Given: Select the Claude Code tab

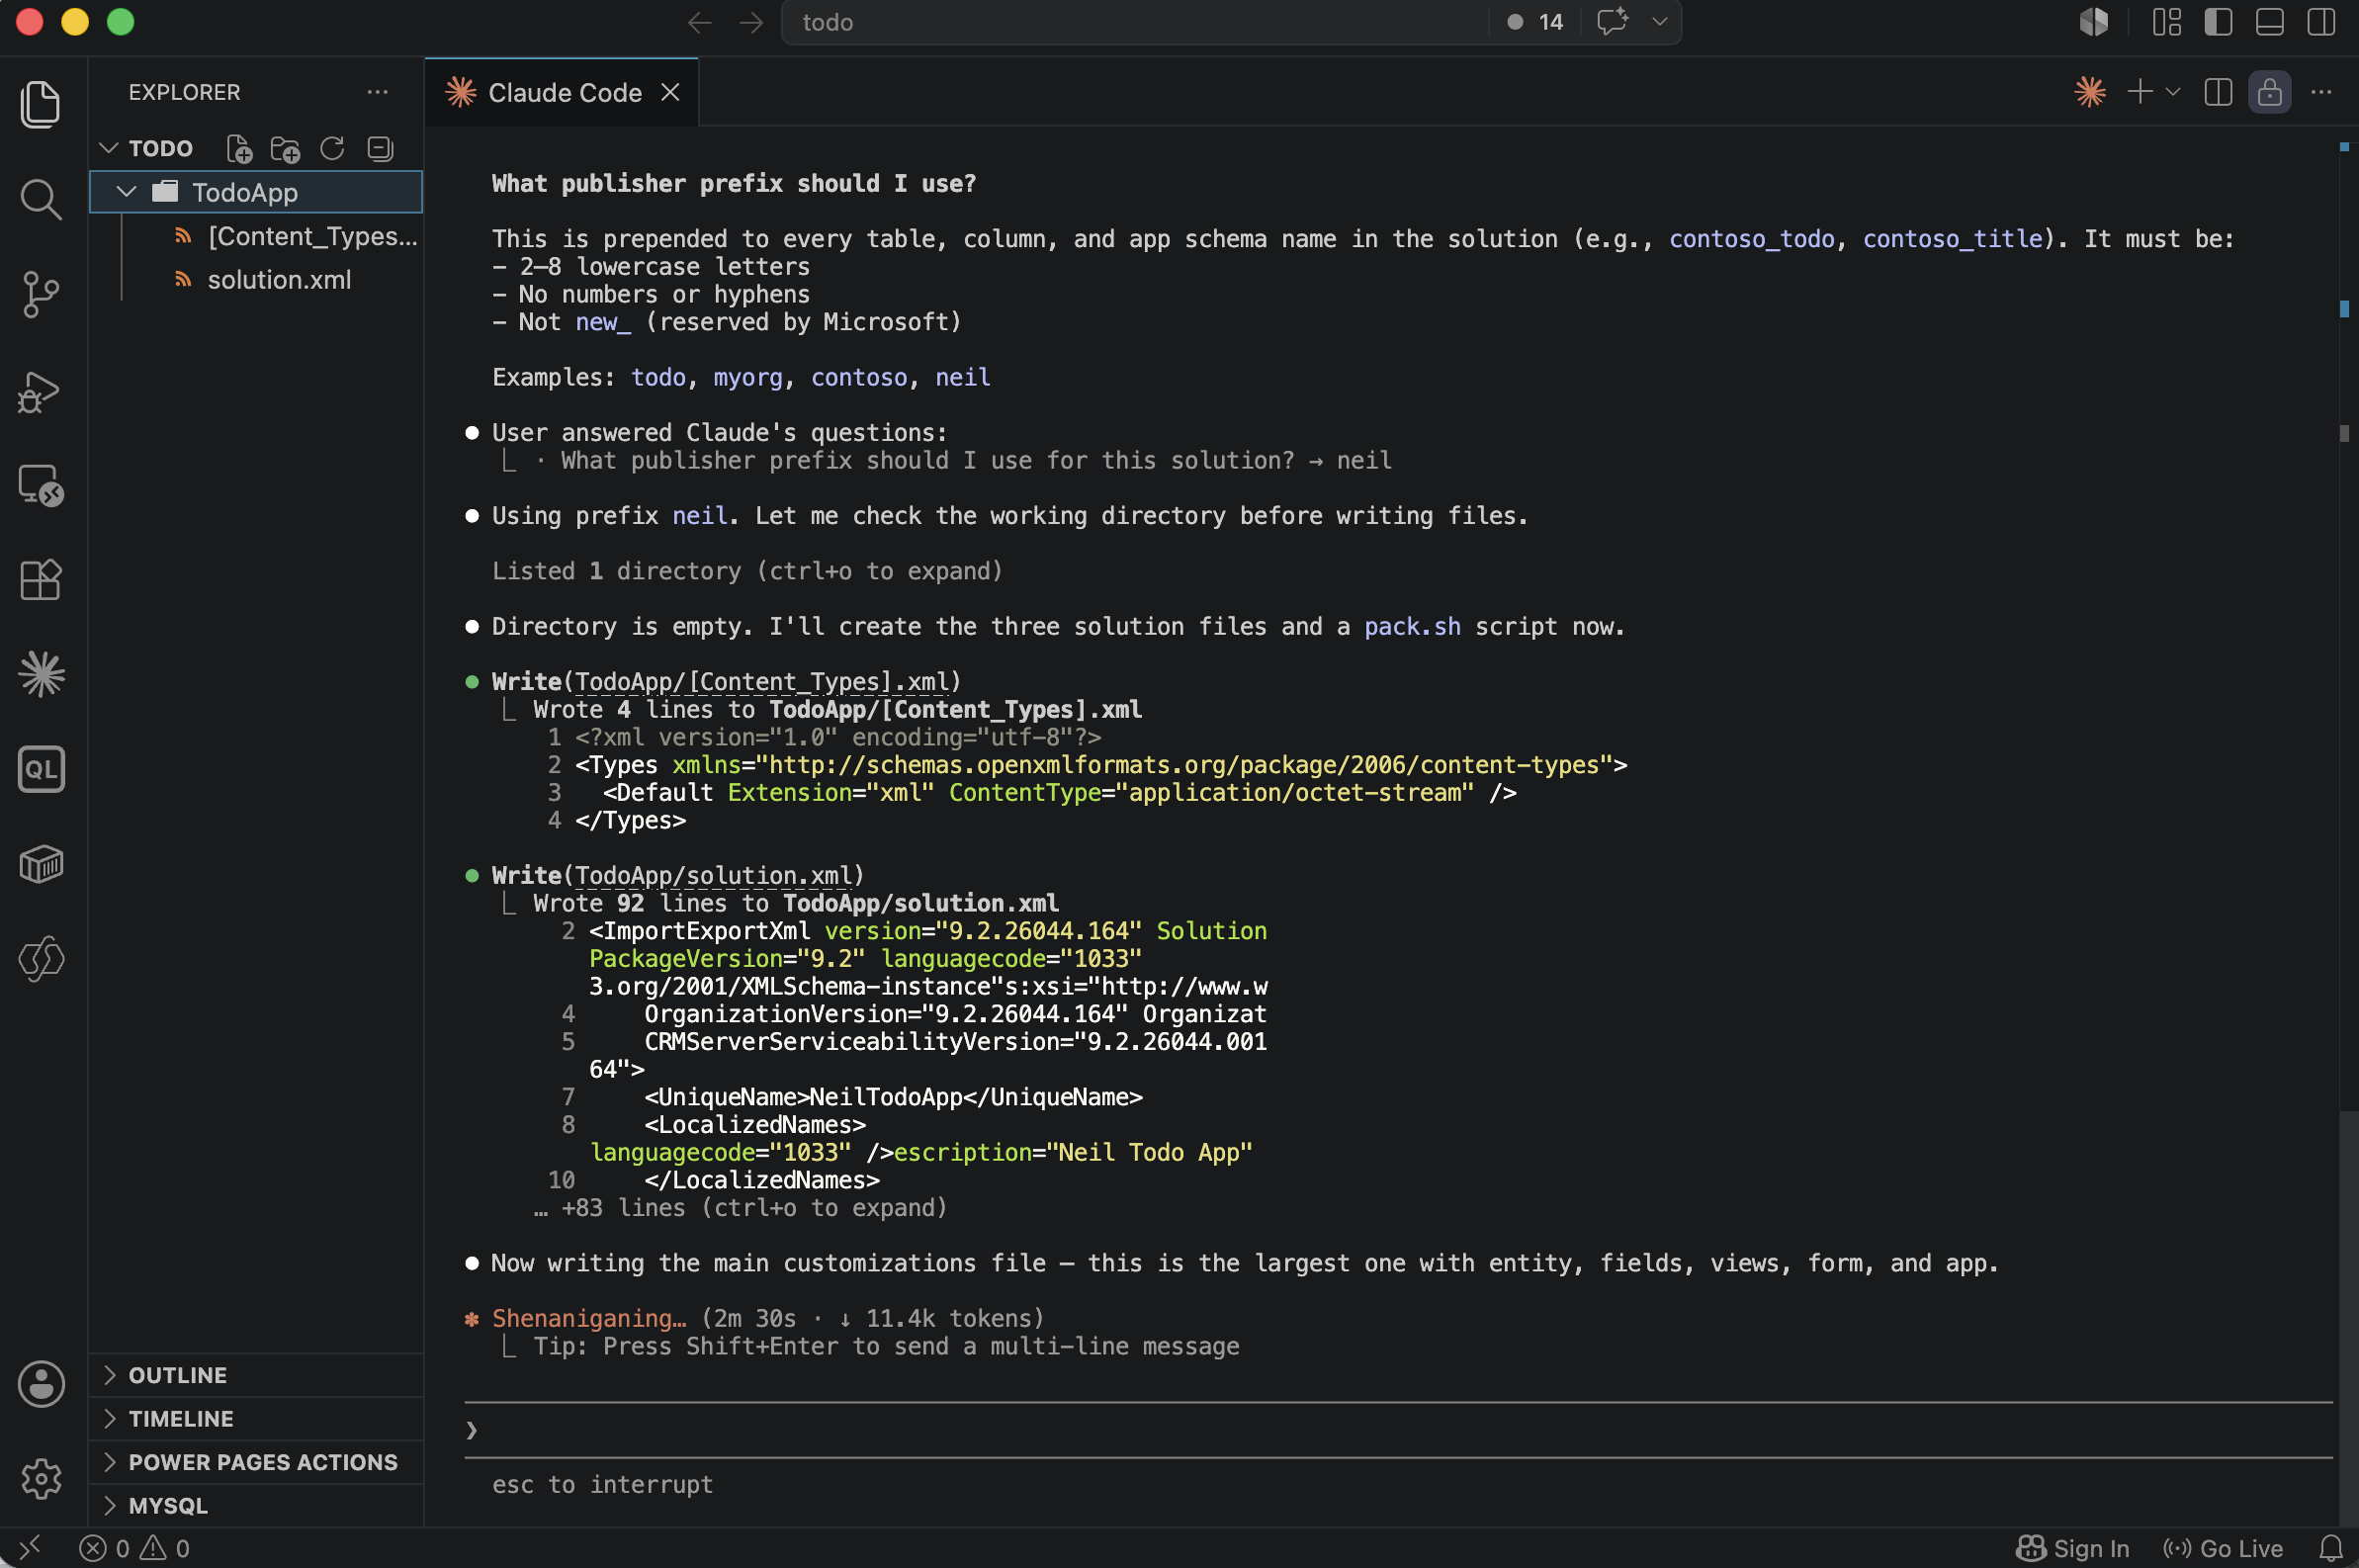Looking at the screenshot, I should click(563, 93).
